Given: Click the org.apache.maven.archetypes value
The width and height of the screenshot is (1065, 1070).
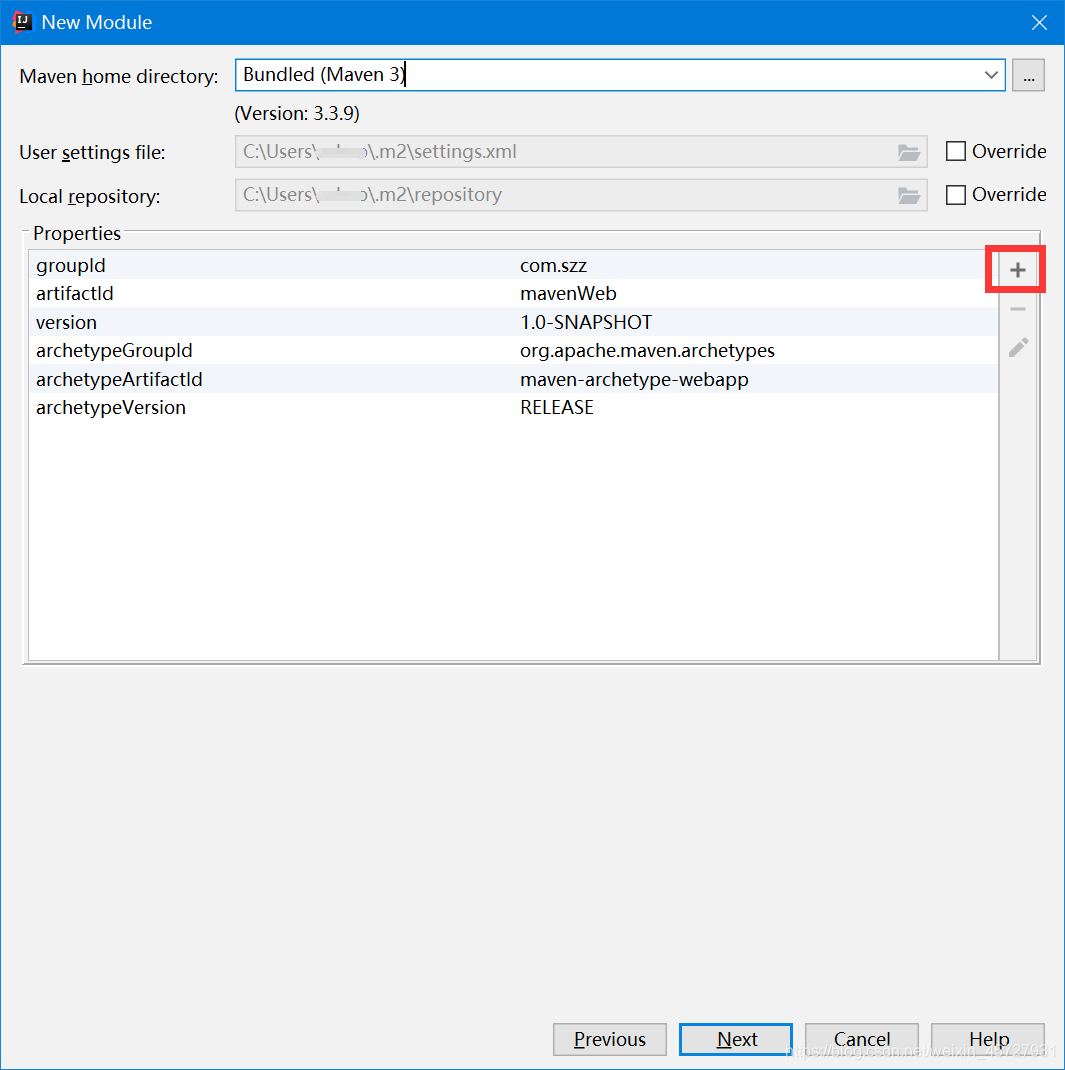Looking at the screenshot, I should tap(647, 351).
